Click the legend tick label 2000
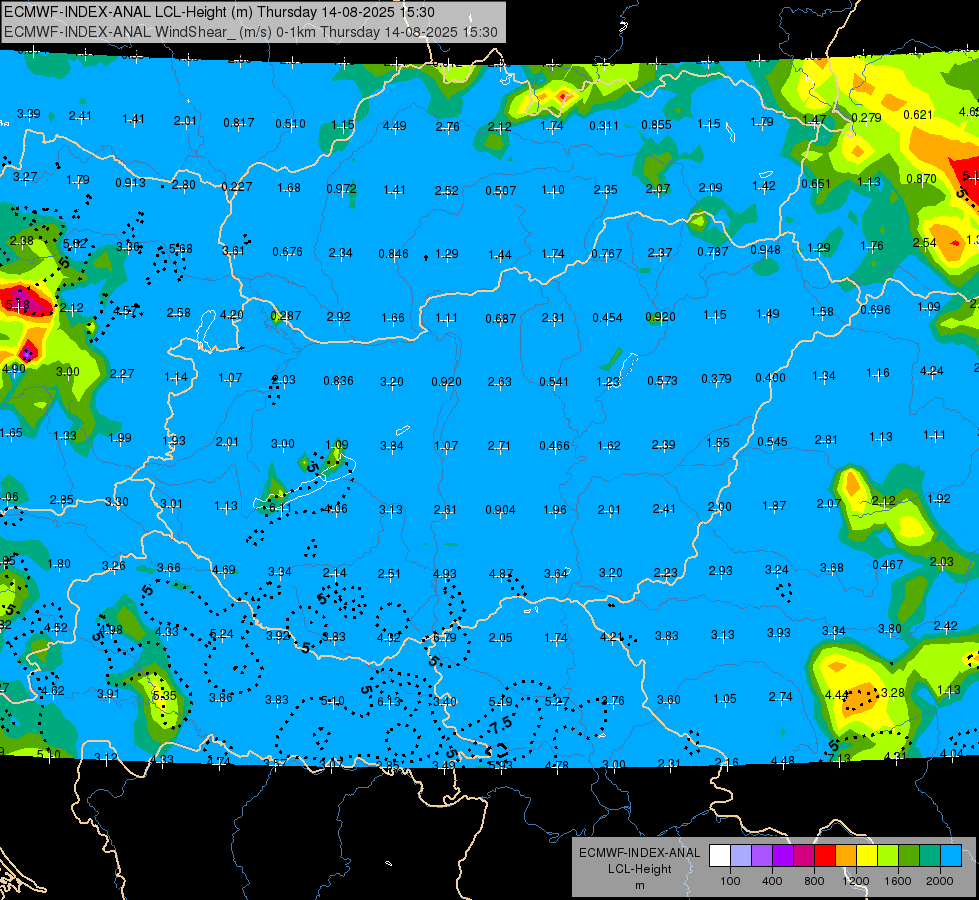This screenshot has height=900, width=979. (x=940, y=881)
